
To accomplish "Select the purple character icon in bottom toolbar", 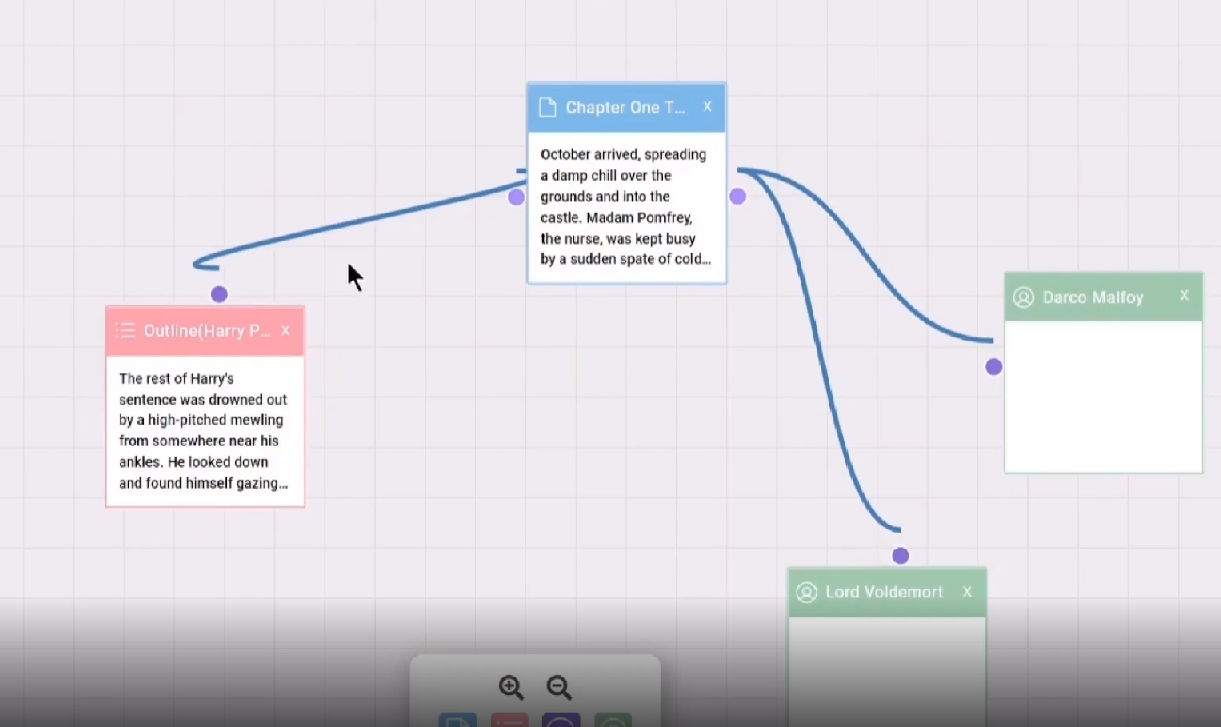I will [561, 721].
